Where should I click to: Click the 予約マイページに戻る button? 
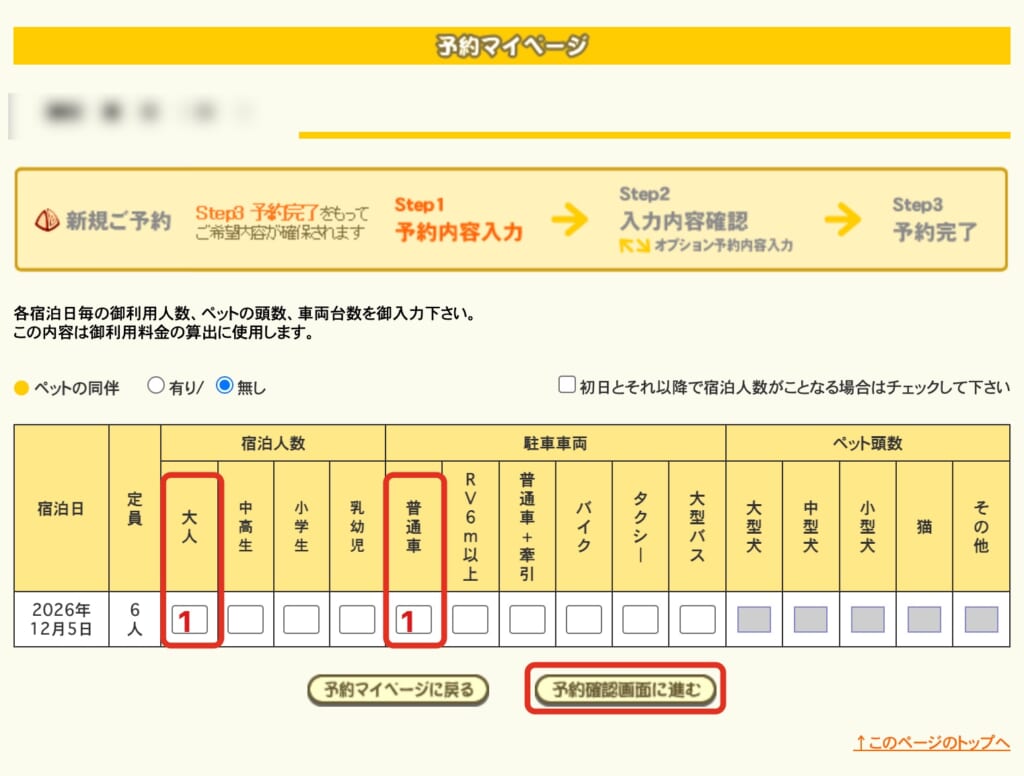point(398,690)
